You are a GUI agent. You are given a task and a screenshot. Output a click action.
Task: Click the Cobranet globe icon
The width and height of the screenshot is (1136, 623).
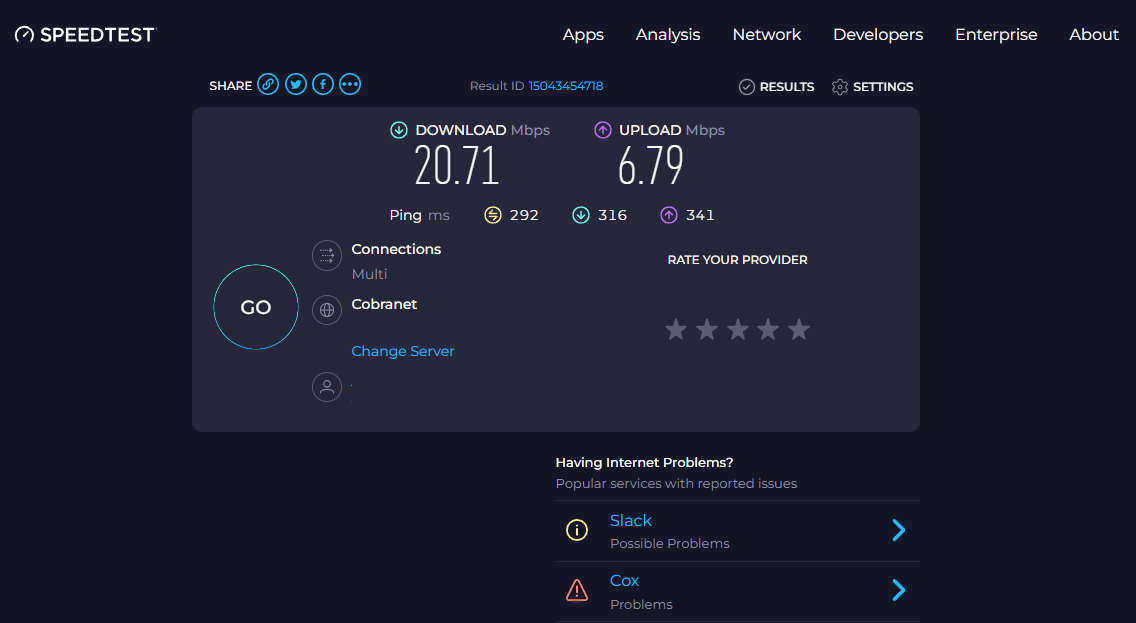click(326, 310)
